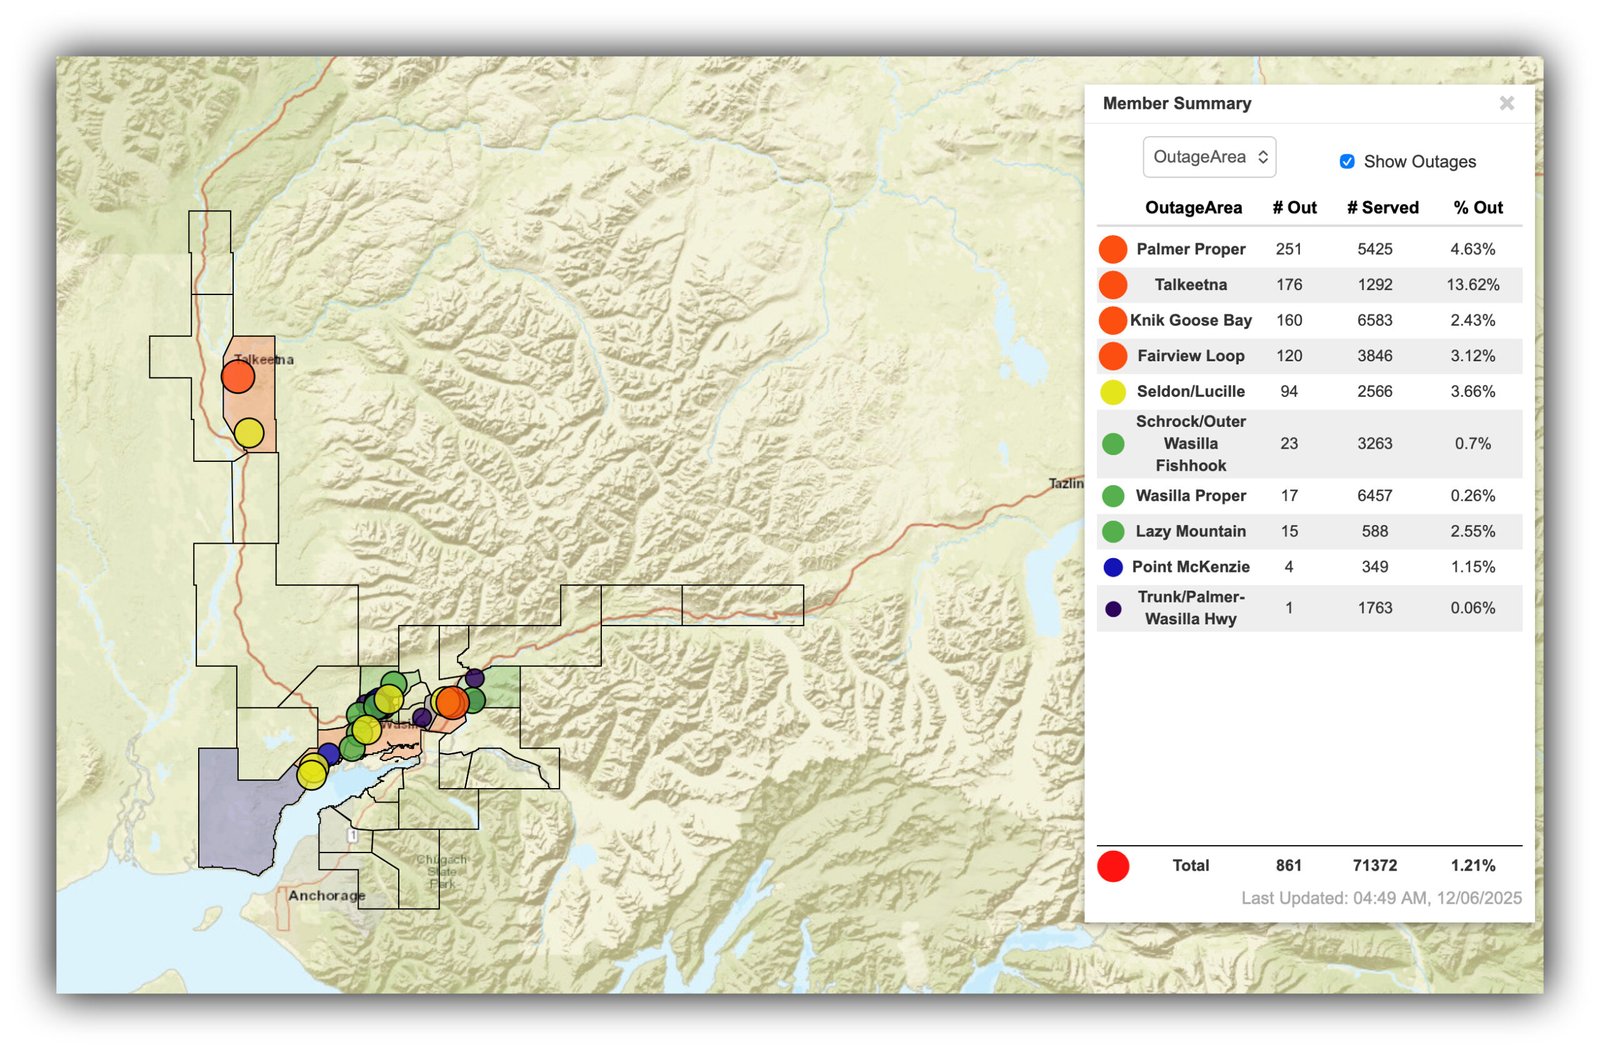Click the red Total circle icon
This screenshot has width=1600, height=1050.
point(1113,866)
